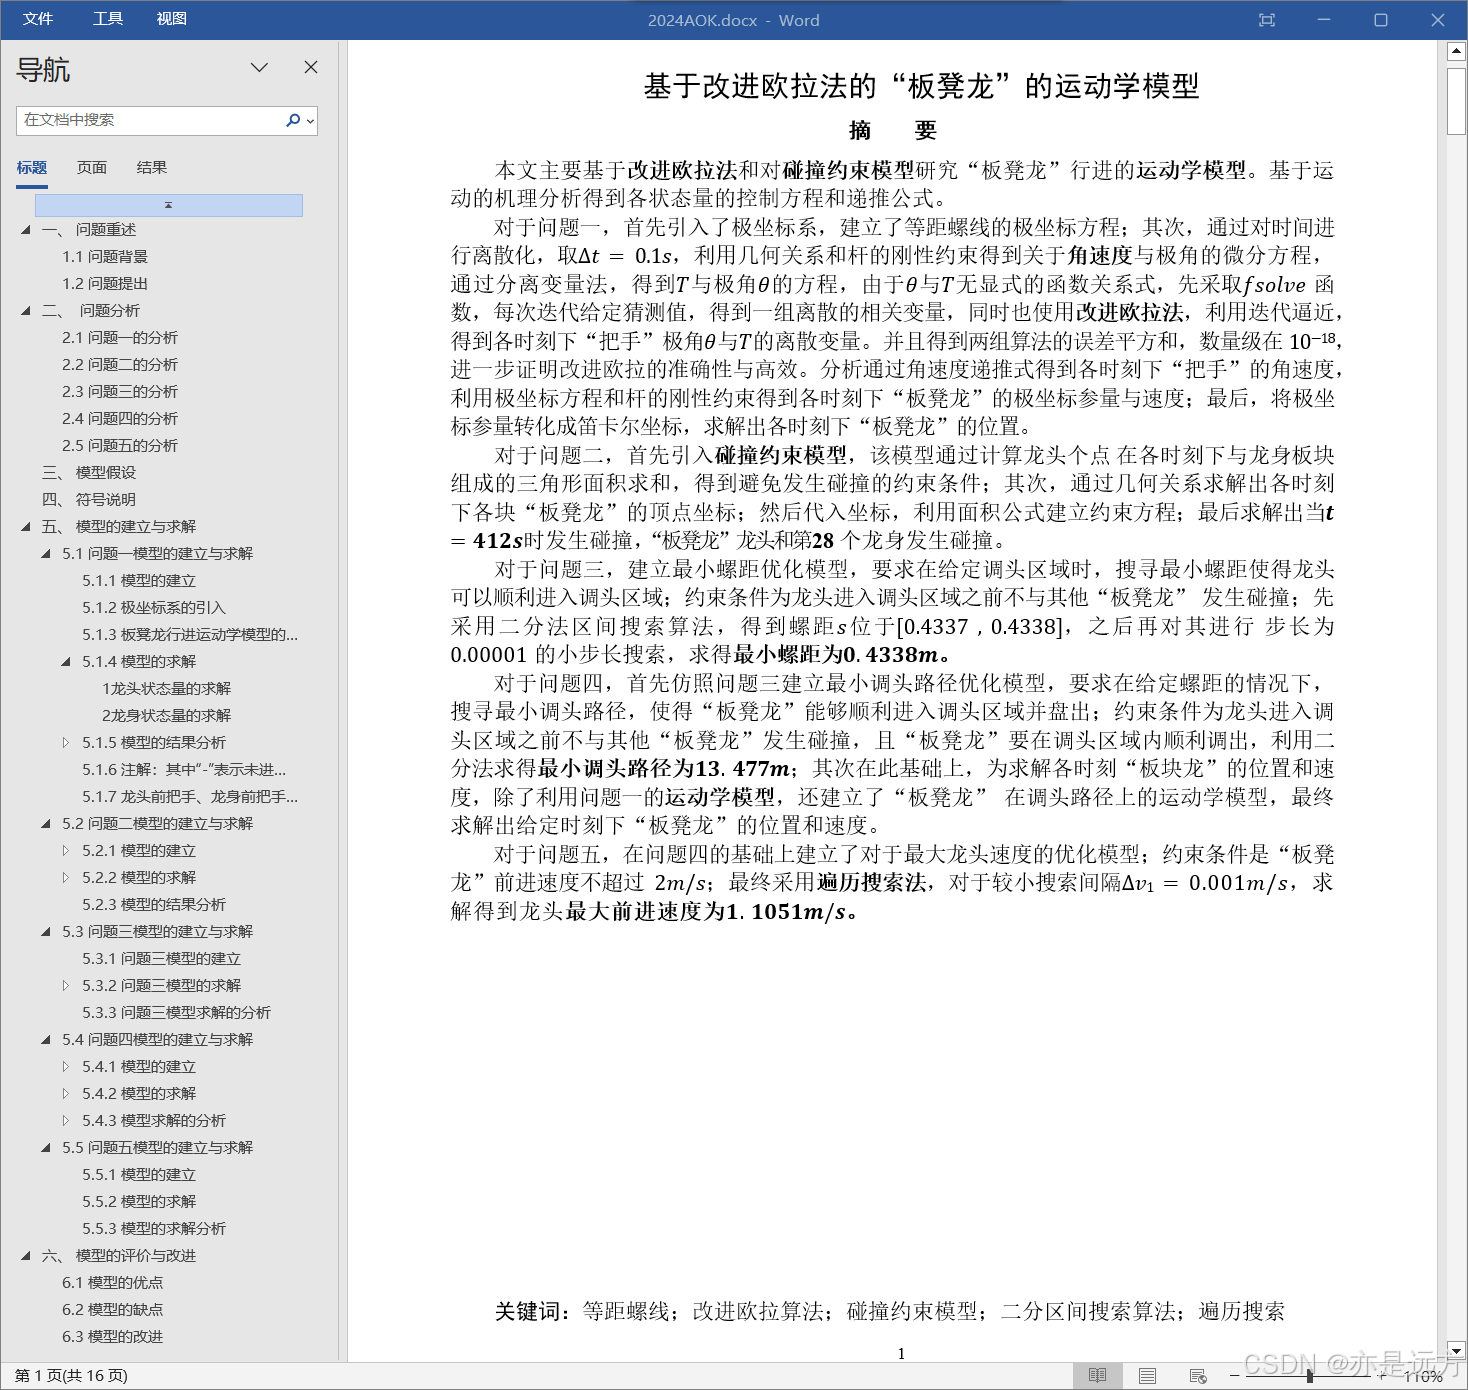Viewport: 1468px width, 1390px height.
Task: Click the vertical scrollbar down arrow
Action: pyautogui.click(x=1457, y=1350)
